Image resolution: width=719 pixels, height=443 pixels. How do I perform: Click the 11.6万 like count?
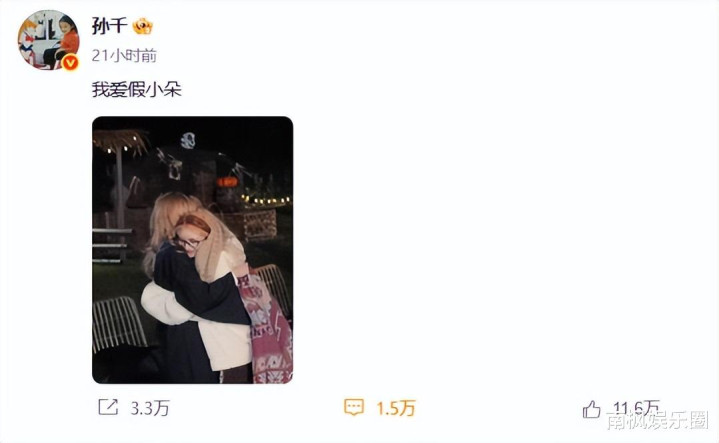coord(636,408)
